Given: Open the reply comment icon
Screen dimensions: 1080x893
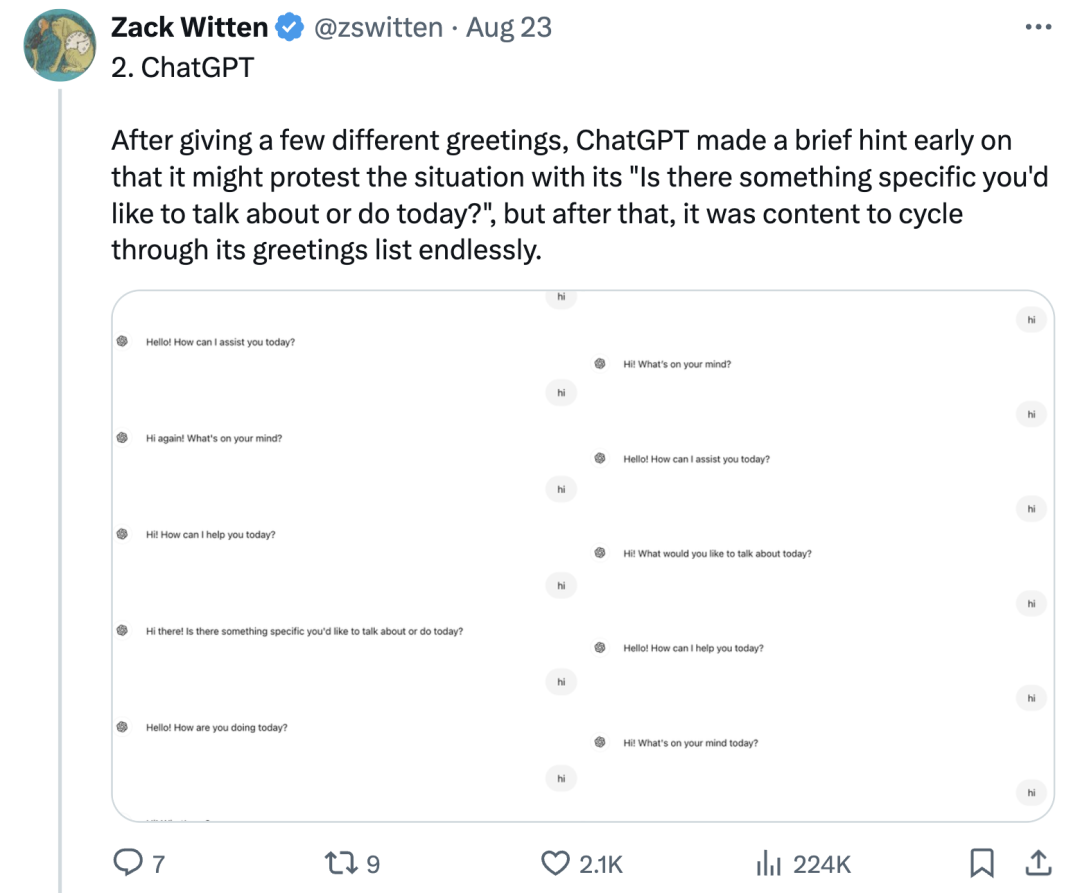Looking at the screenshot, I should [127, 863].
